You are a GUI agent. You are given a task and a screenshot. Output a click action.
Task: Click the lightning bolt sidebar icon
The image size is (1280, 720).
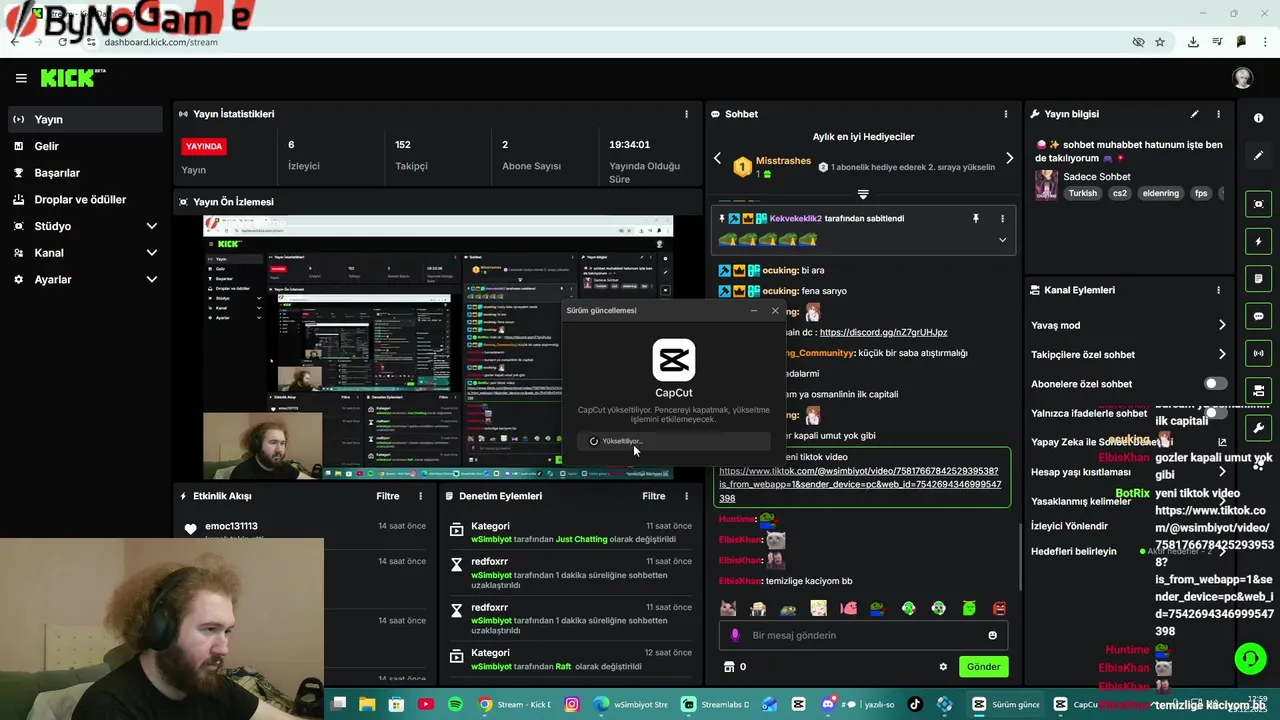[1258, 241]
